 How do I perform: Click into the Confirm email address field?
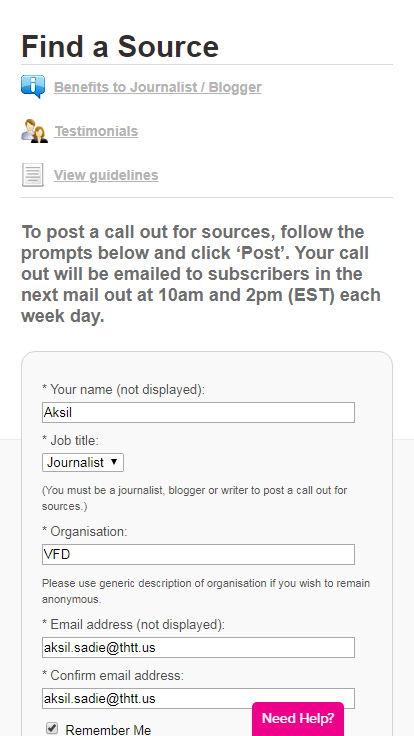click(198, 698)
